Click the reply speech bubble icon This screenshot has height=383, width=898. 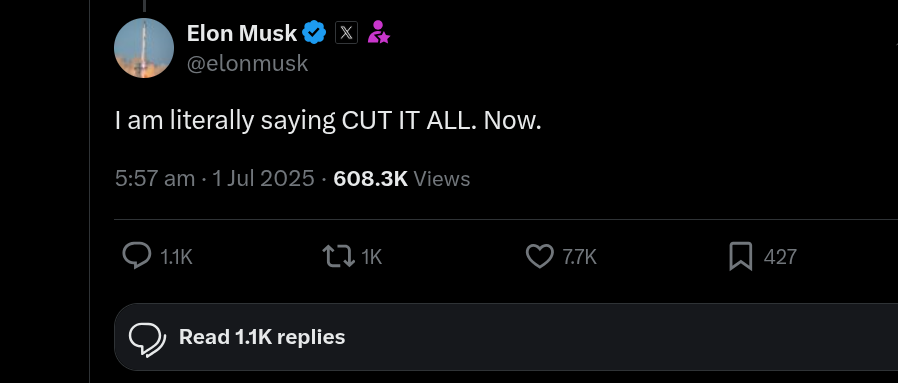[x=137, y=256]
